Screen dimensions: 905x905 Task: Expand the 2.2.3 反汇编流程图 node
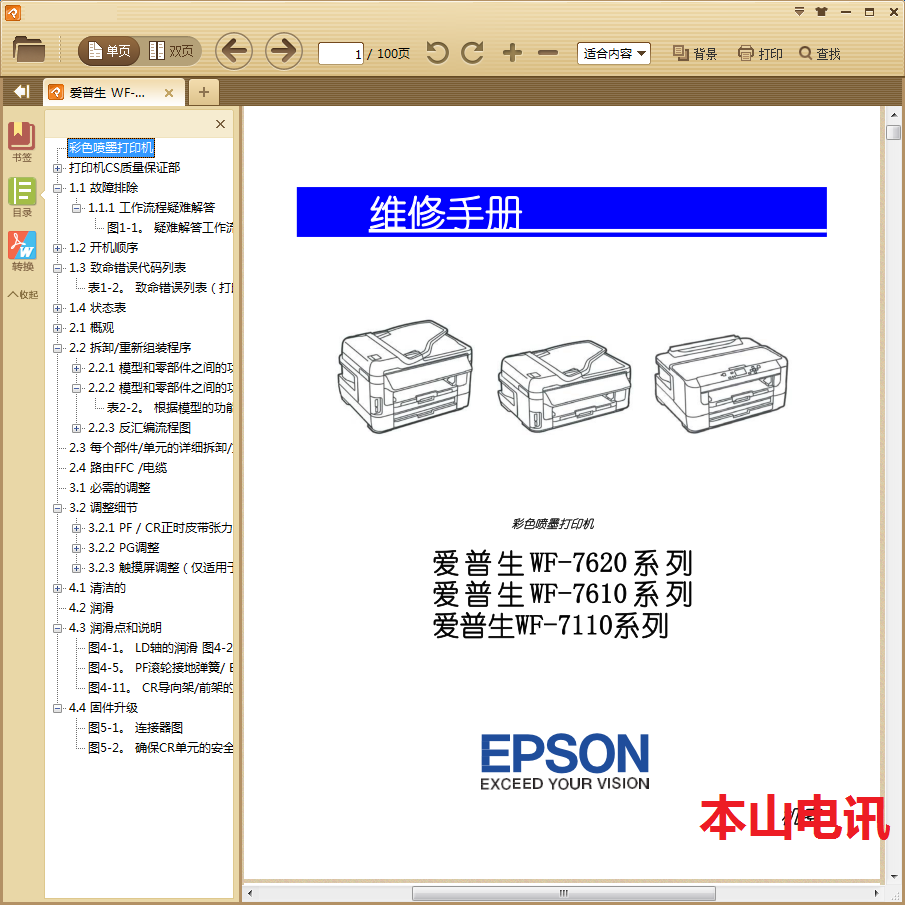[x=76, y=428]
